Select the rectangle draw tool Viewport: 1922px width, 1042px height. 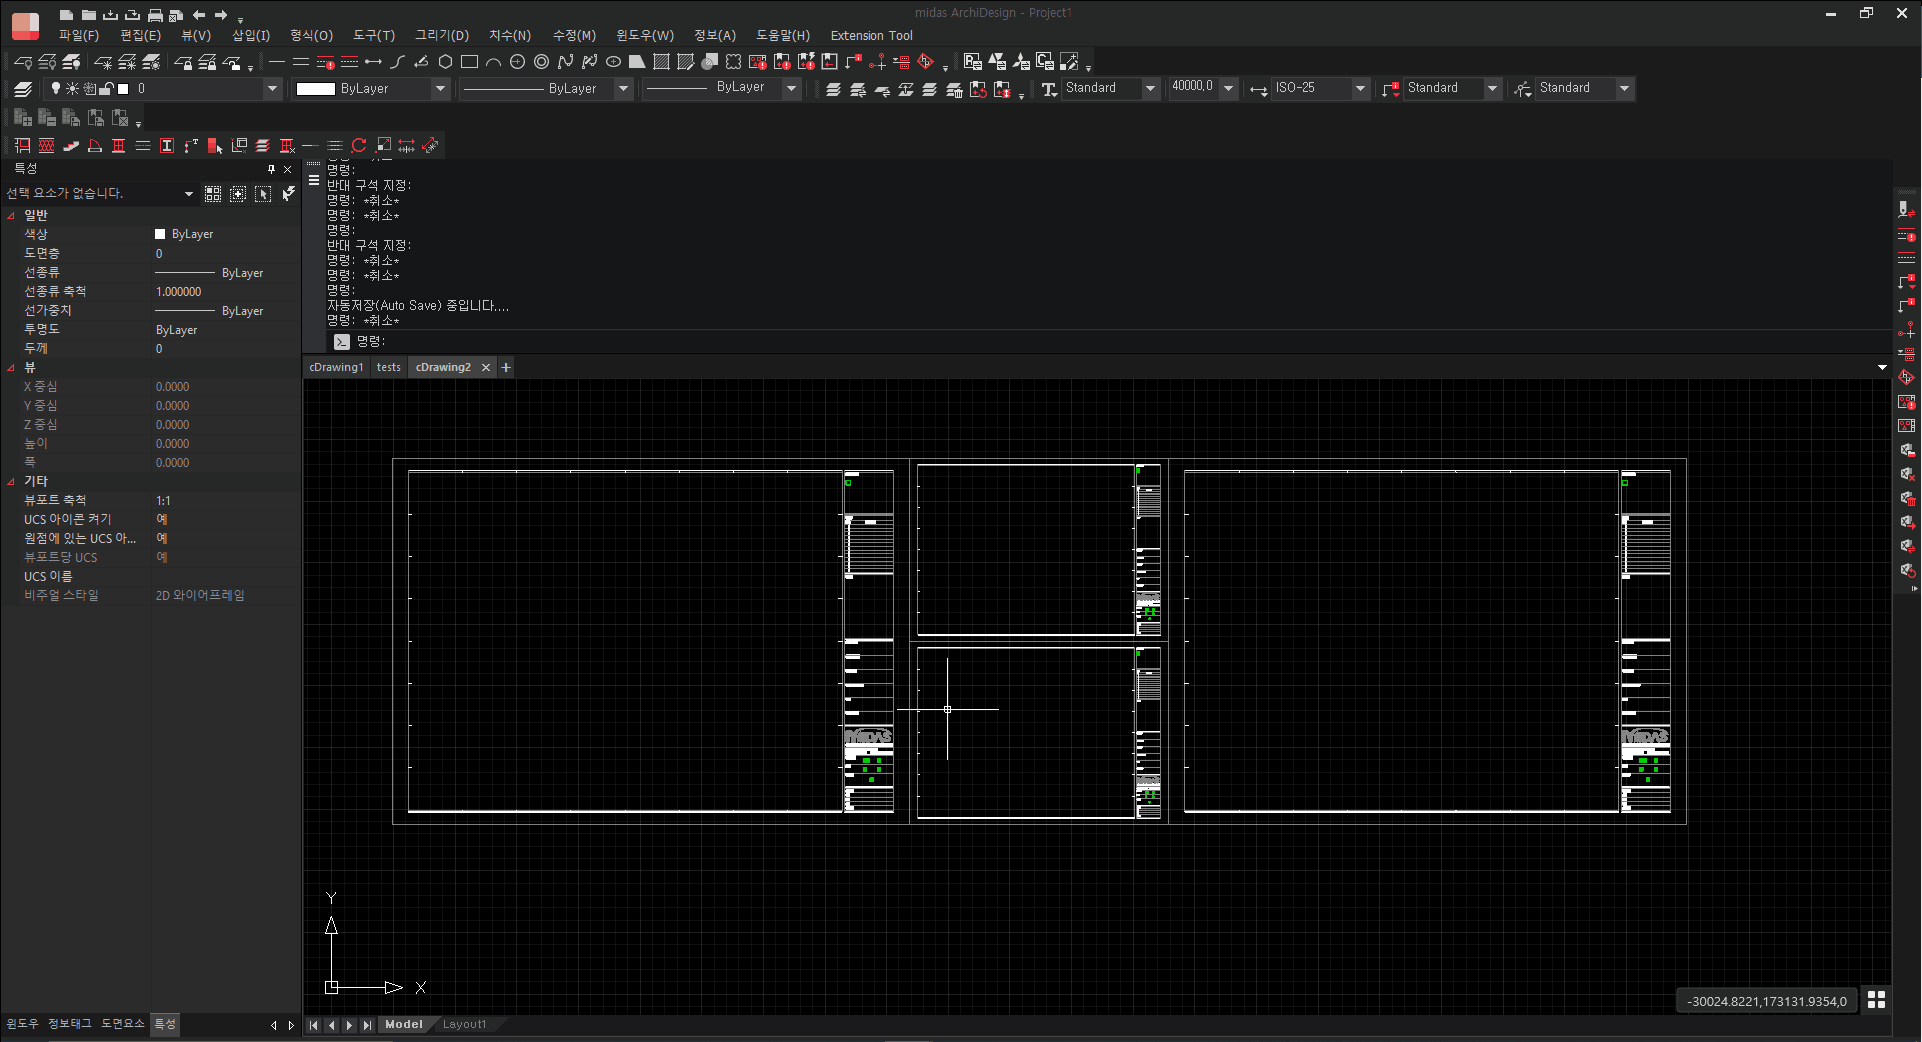pos(469,62)
